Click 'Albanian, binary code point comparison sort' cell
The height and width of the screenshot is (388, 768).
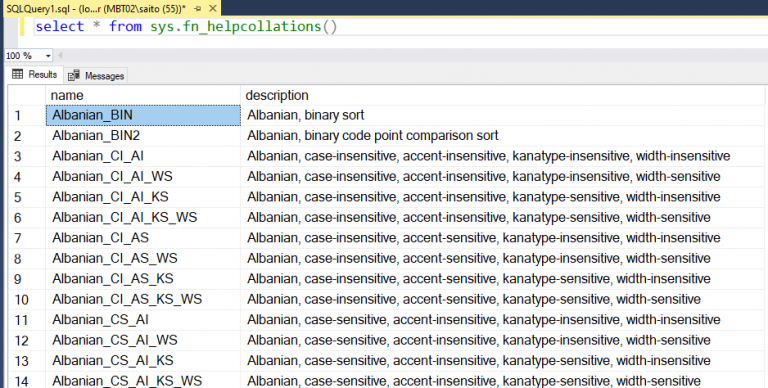coord(503,136)
